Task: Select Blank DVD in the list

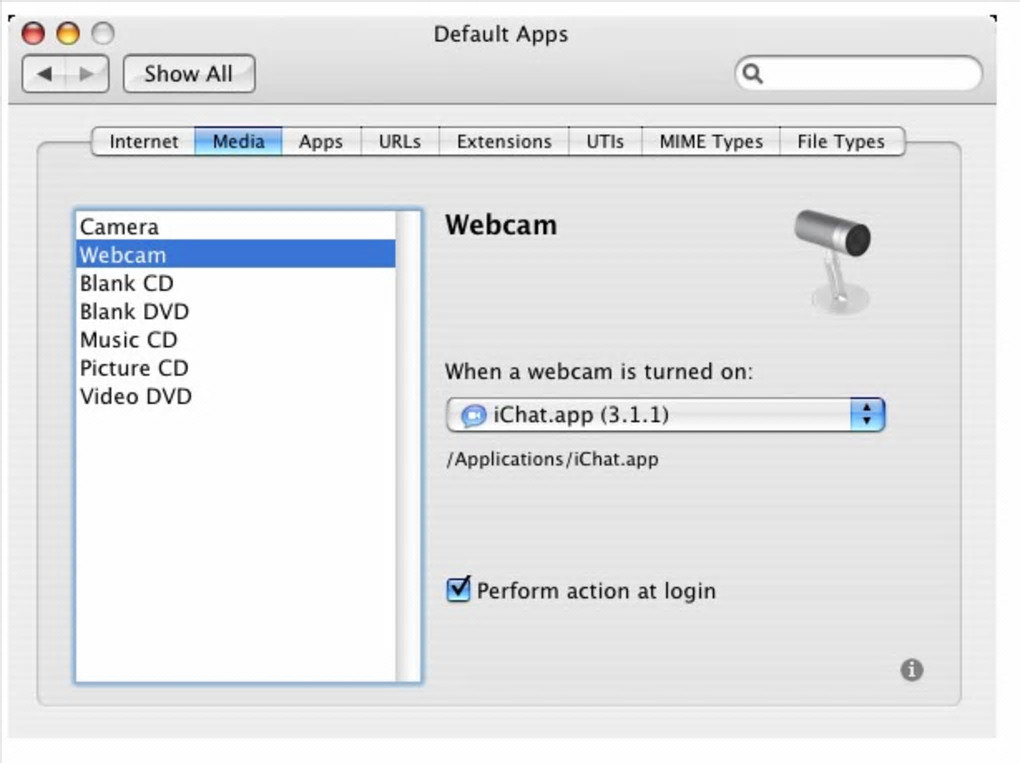Action: click(235, 311)
